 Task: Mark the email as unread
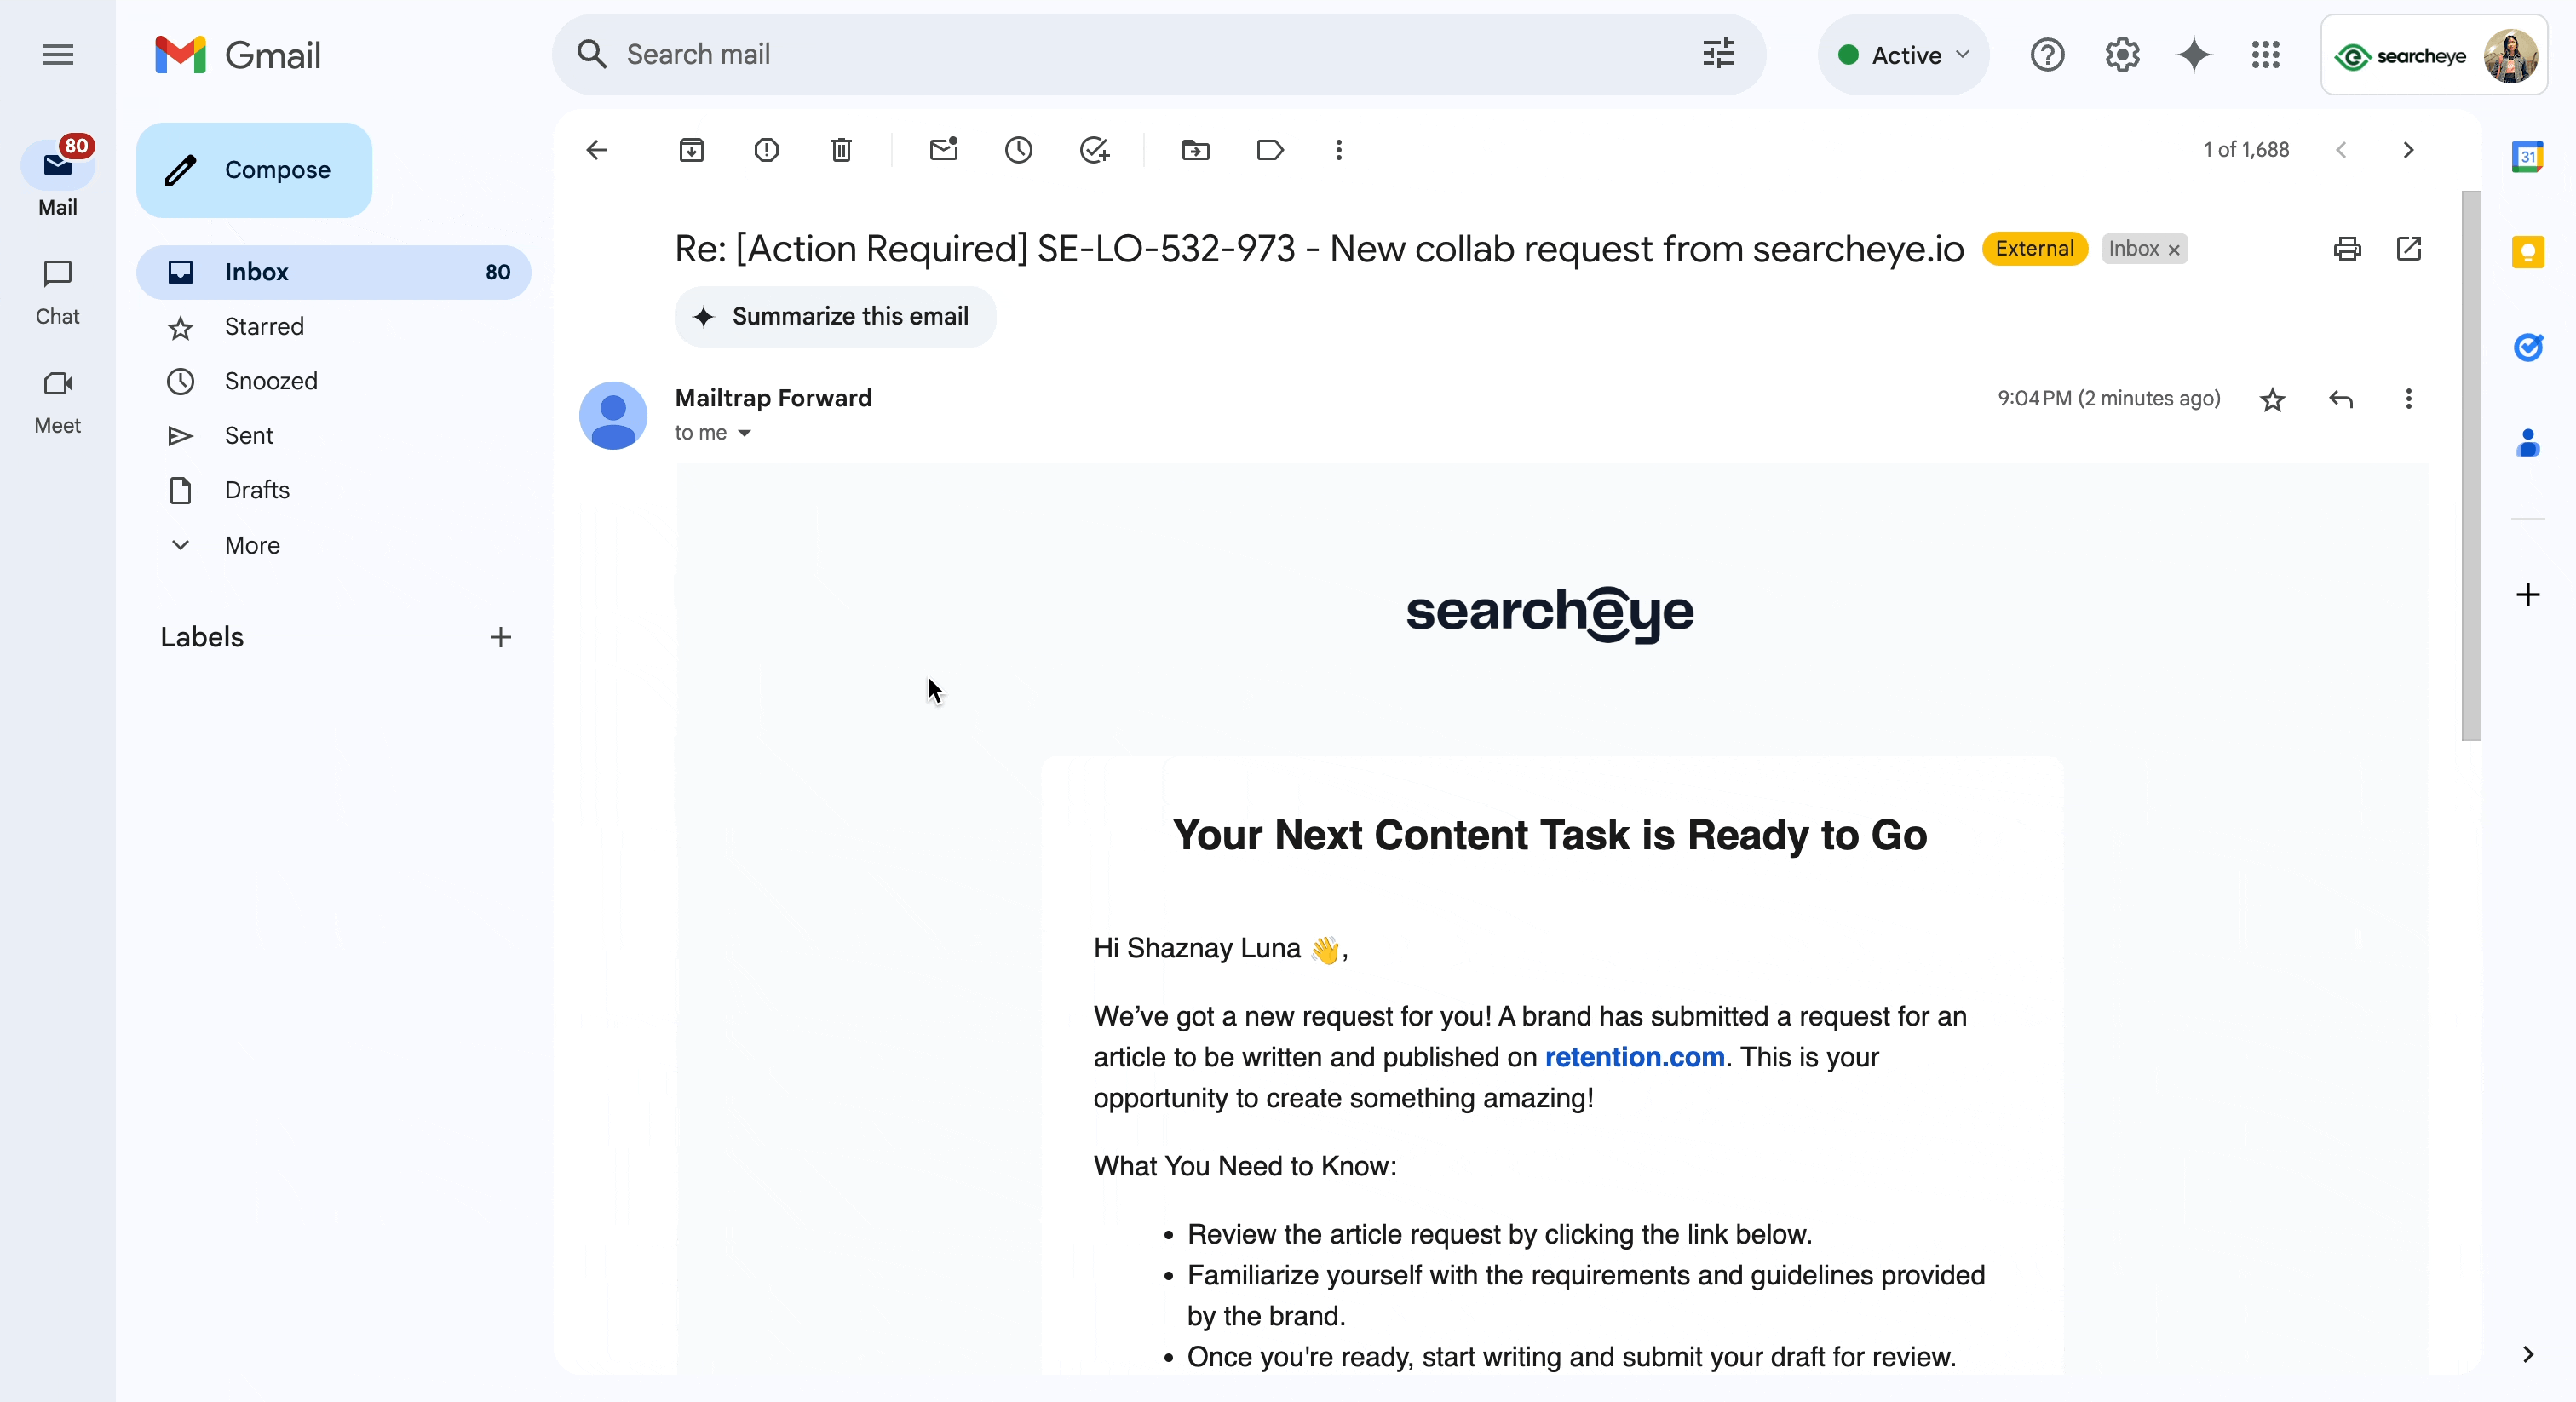coord(943,150)
